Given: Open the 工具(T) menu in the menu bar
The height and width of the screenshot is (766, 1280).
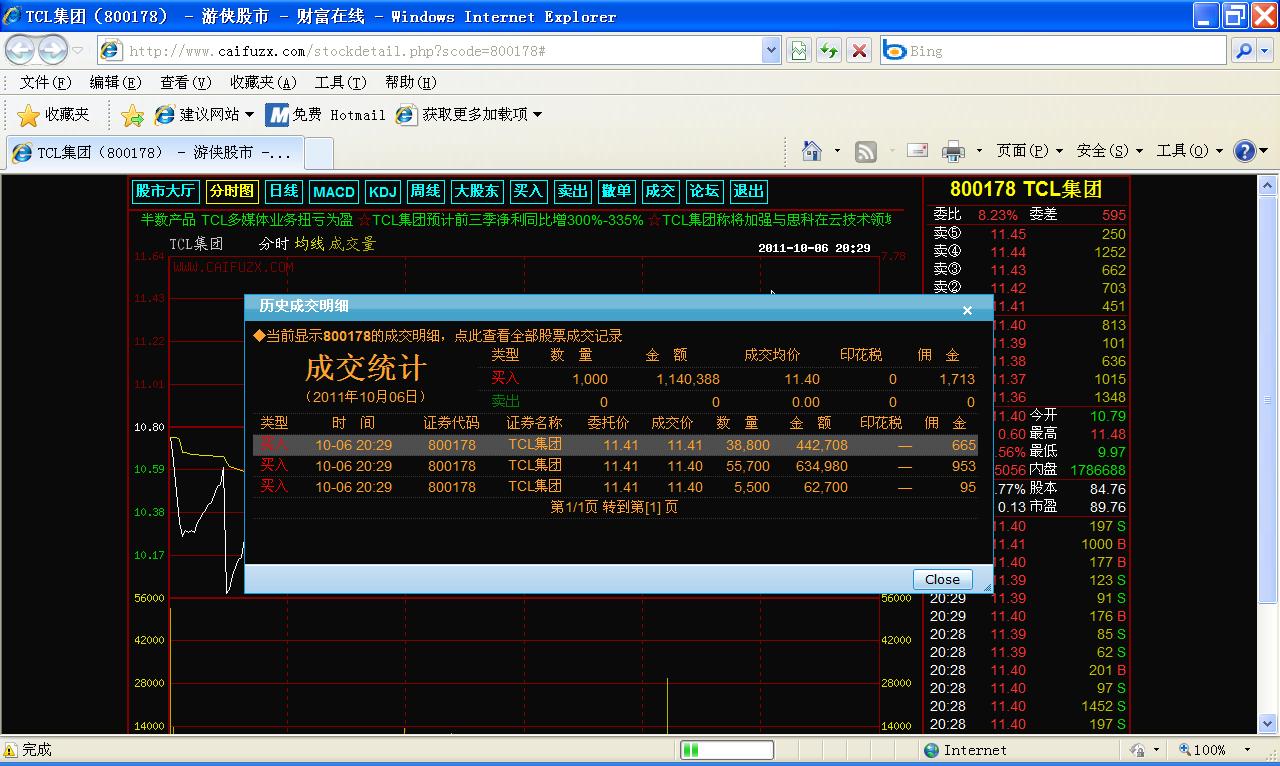Looking at the screenshot, I should (340, 83).
